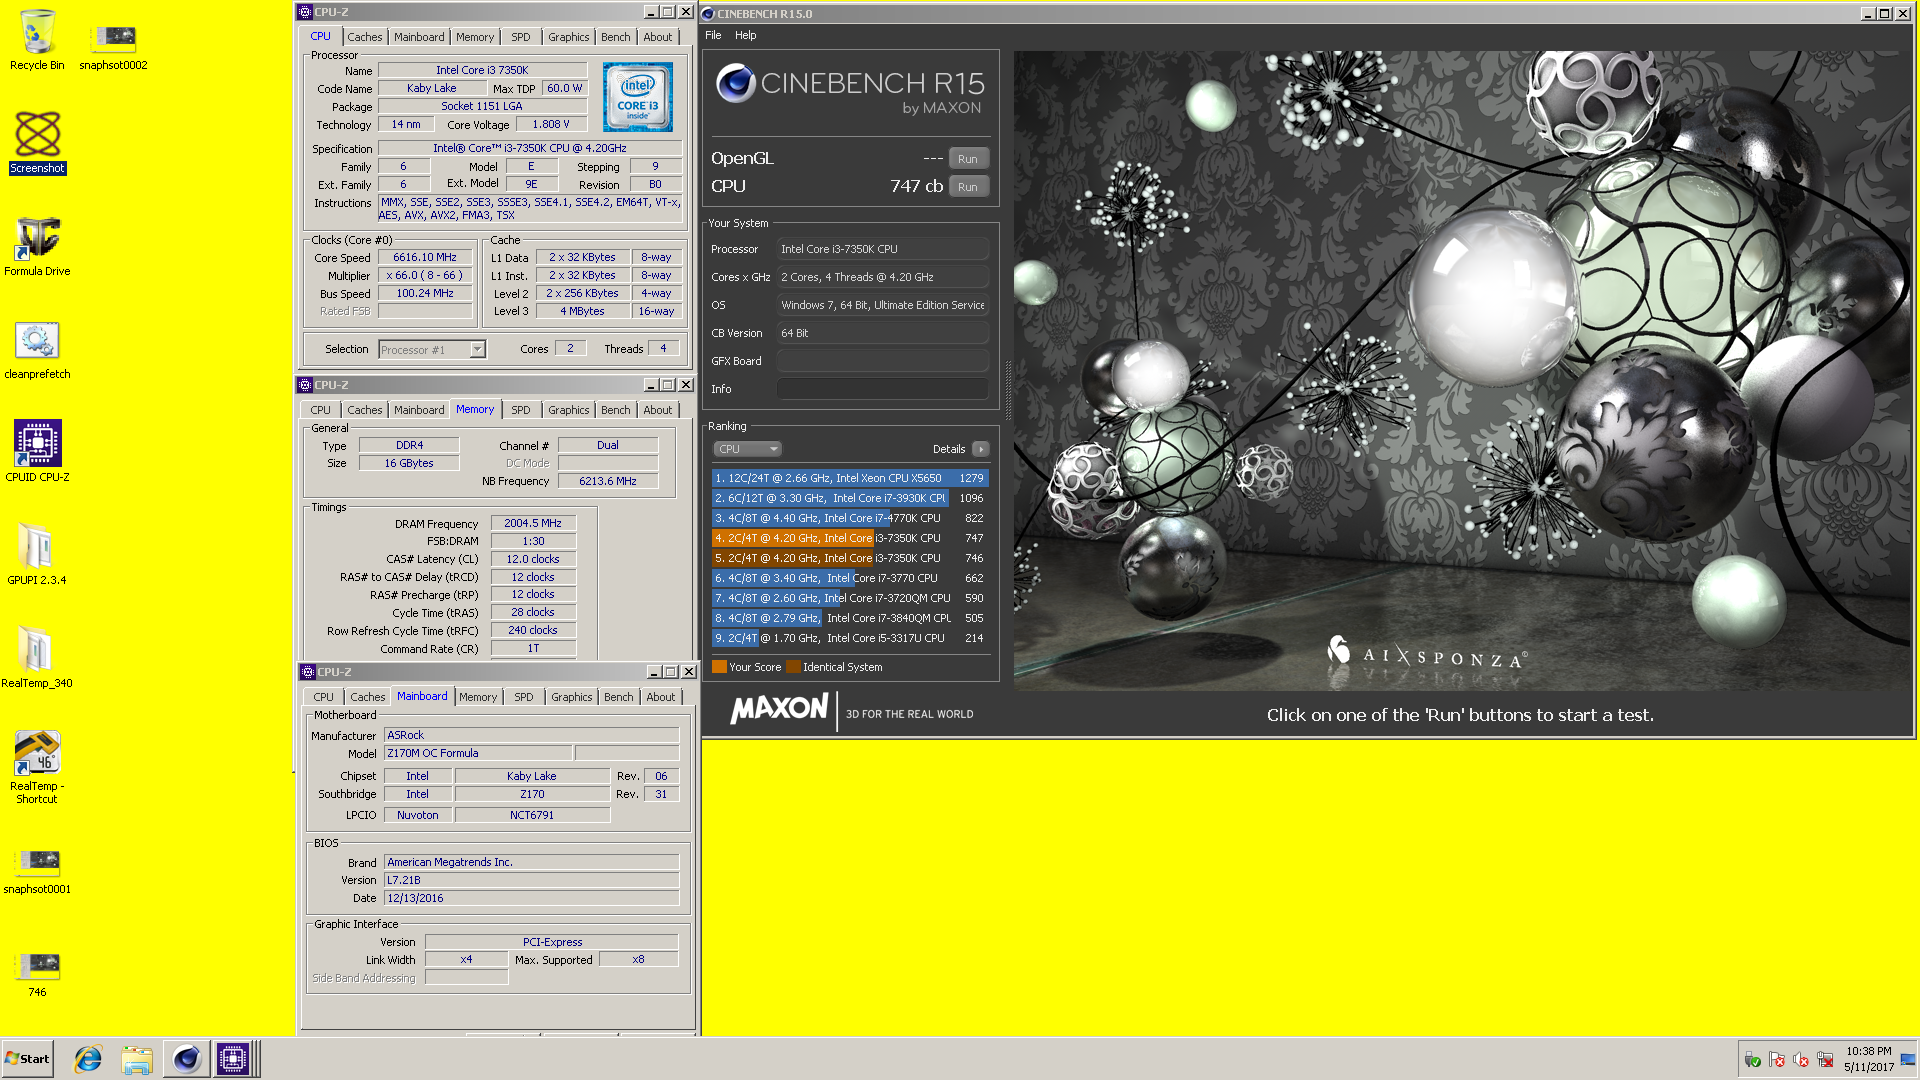Open Windows Explorer from the taskbar
Image resolution: width=1920 pixels, height=1080 pixels.
coord(137,1059)
